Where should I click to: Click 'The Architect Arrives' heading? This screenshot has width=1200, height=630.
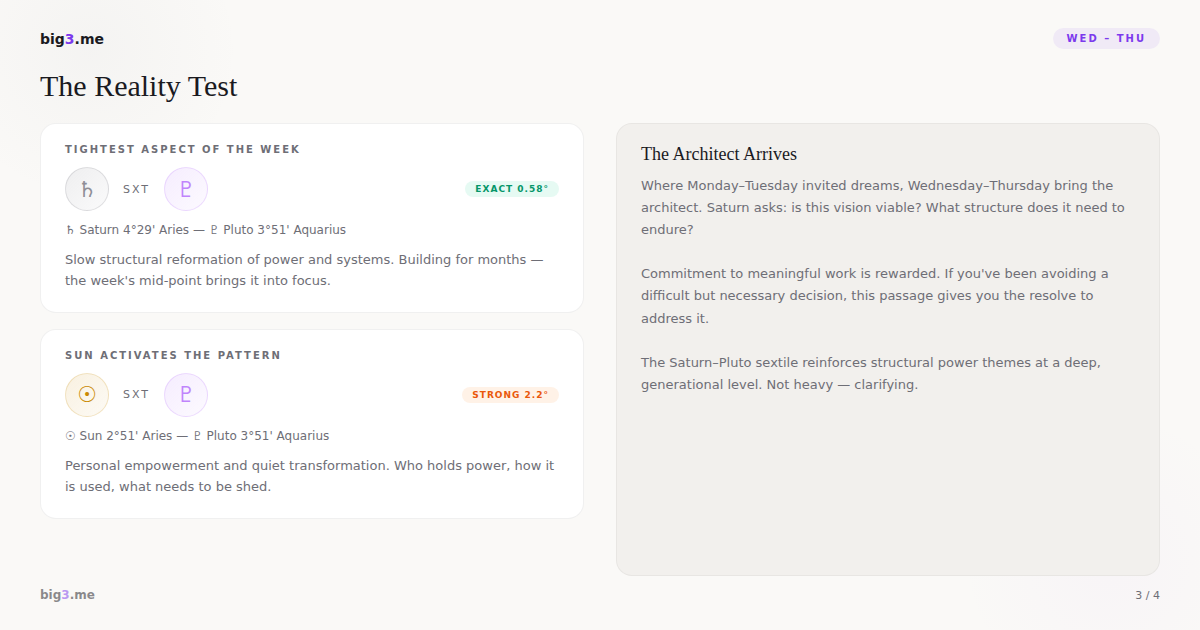point(719,154)
